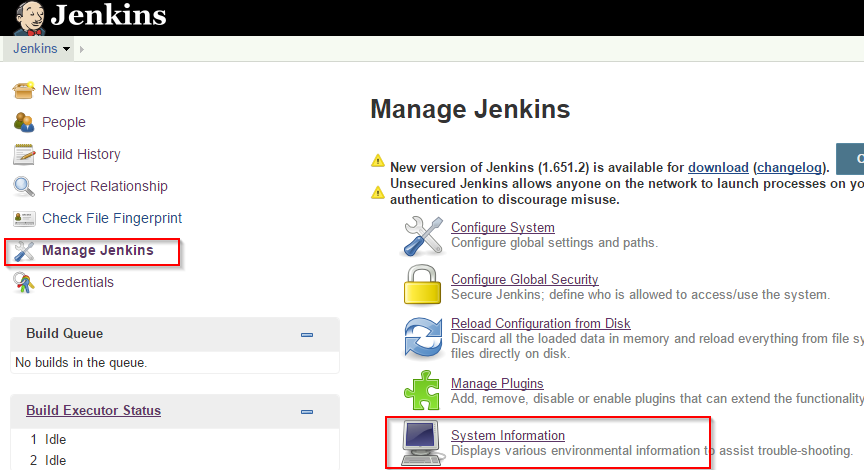
Task: Open the Manage Plugins link
Action: [x=497, y=383]
